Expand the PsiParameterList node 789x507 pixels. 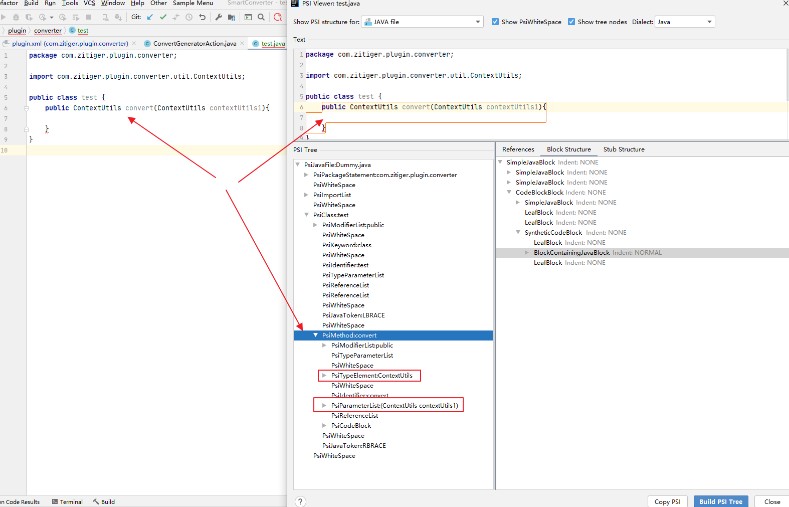pyautogui.click(x=324, y=405)
